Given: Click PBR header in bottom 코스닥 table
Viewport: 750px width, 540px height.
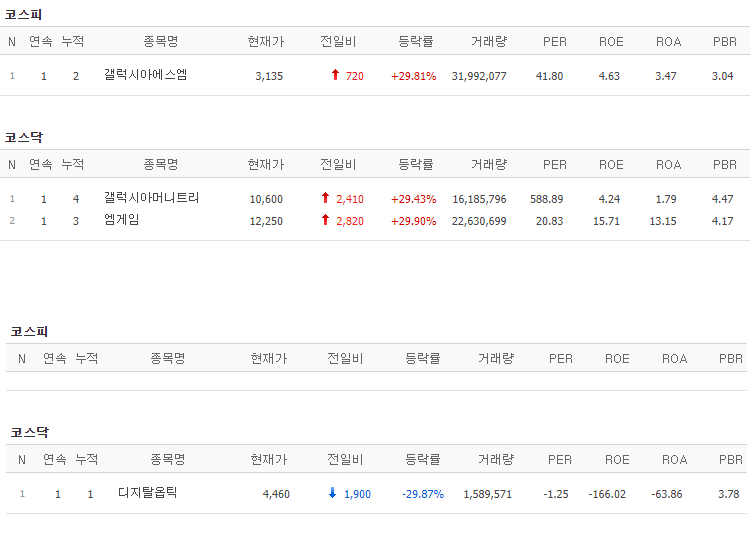Looking at the screenshot, I should pos(731,460).
